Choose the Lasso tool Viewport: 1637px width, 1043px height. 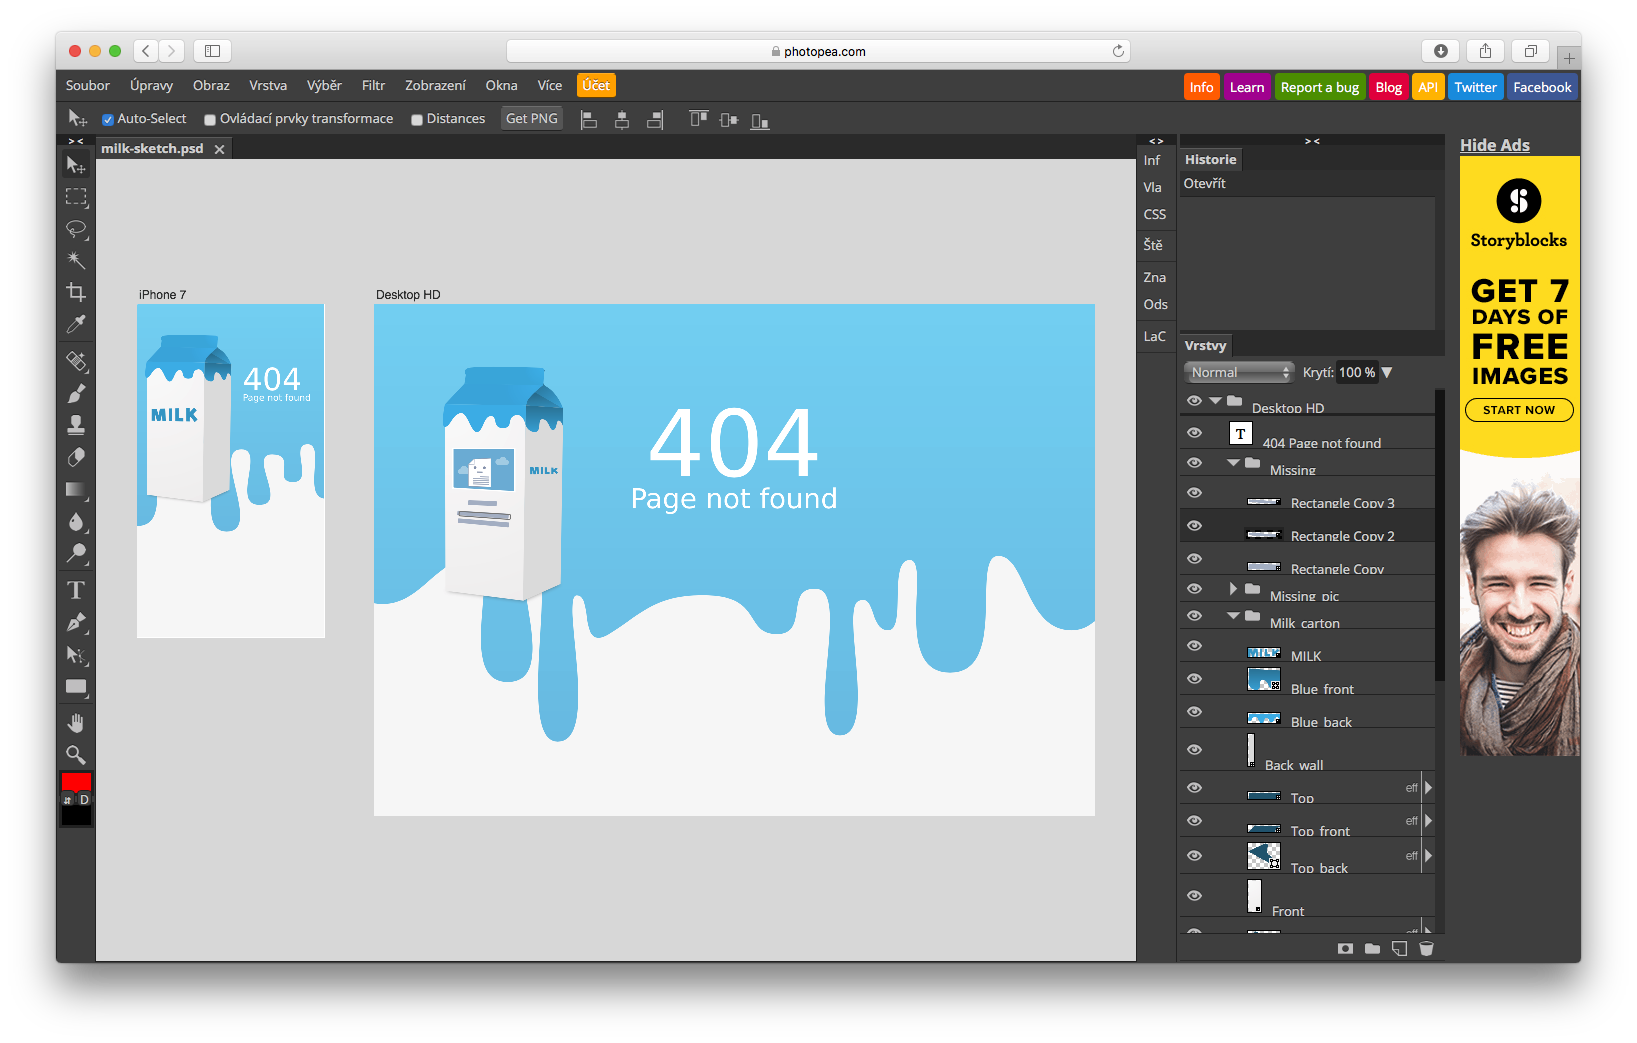[x=76, y=229]
